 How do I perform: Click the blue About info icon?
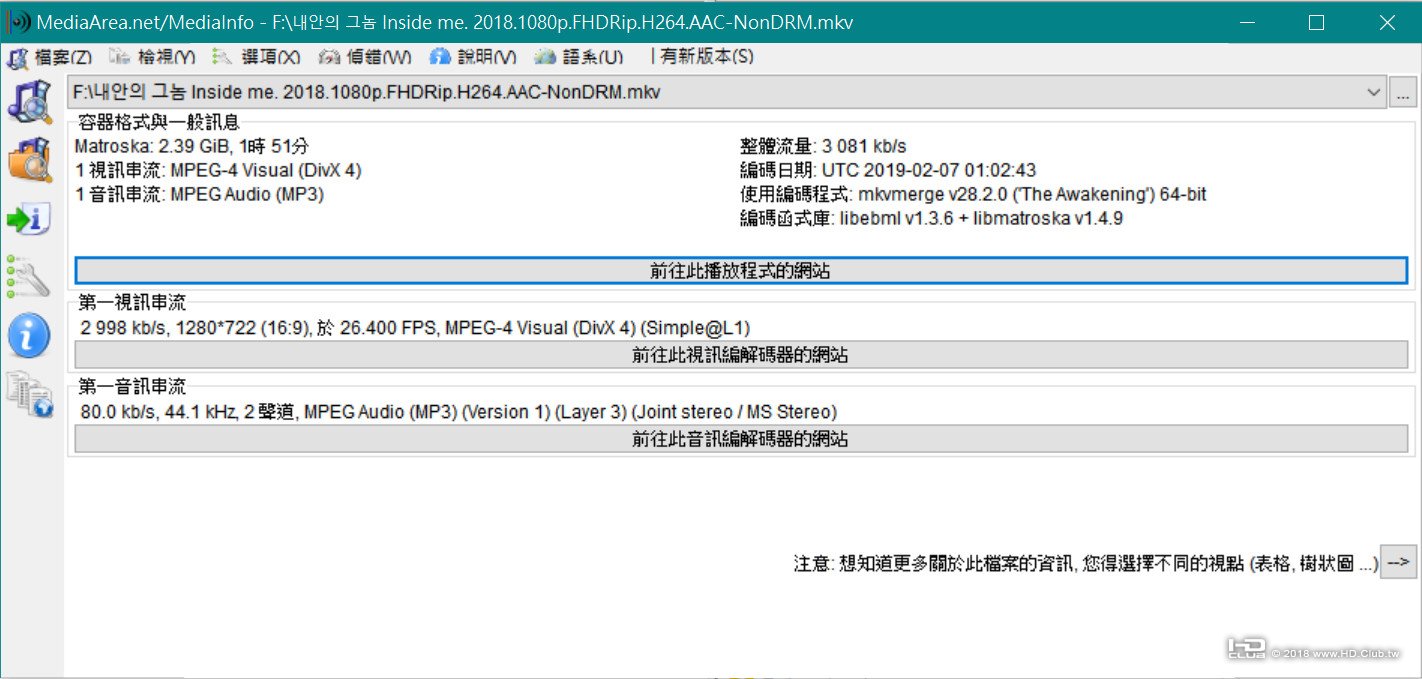click(29, 336)
